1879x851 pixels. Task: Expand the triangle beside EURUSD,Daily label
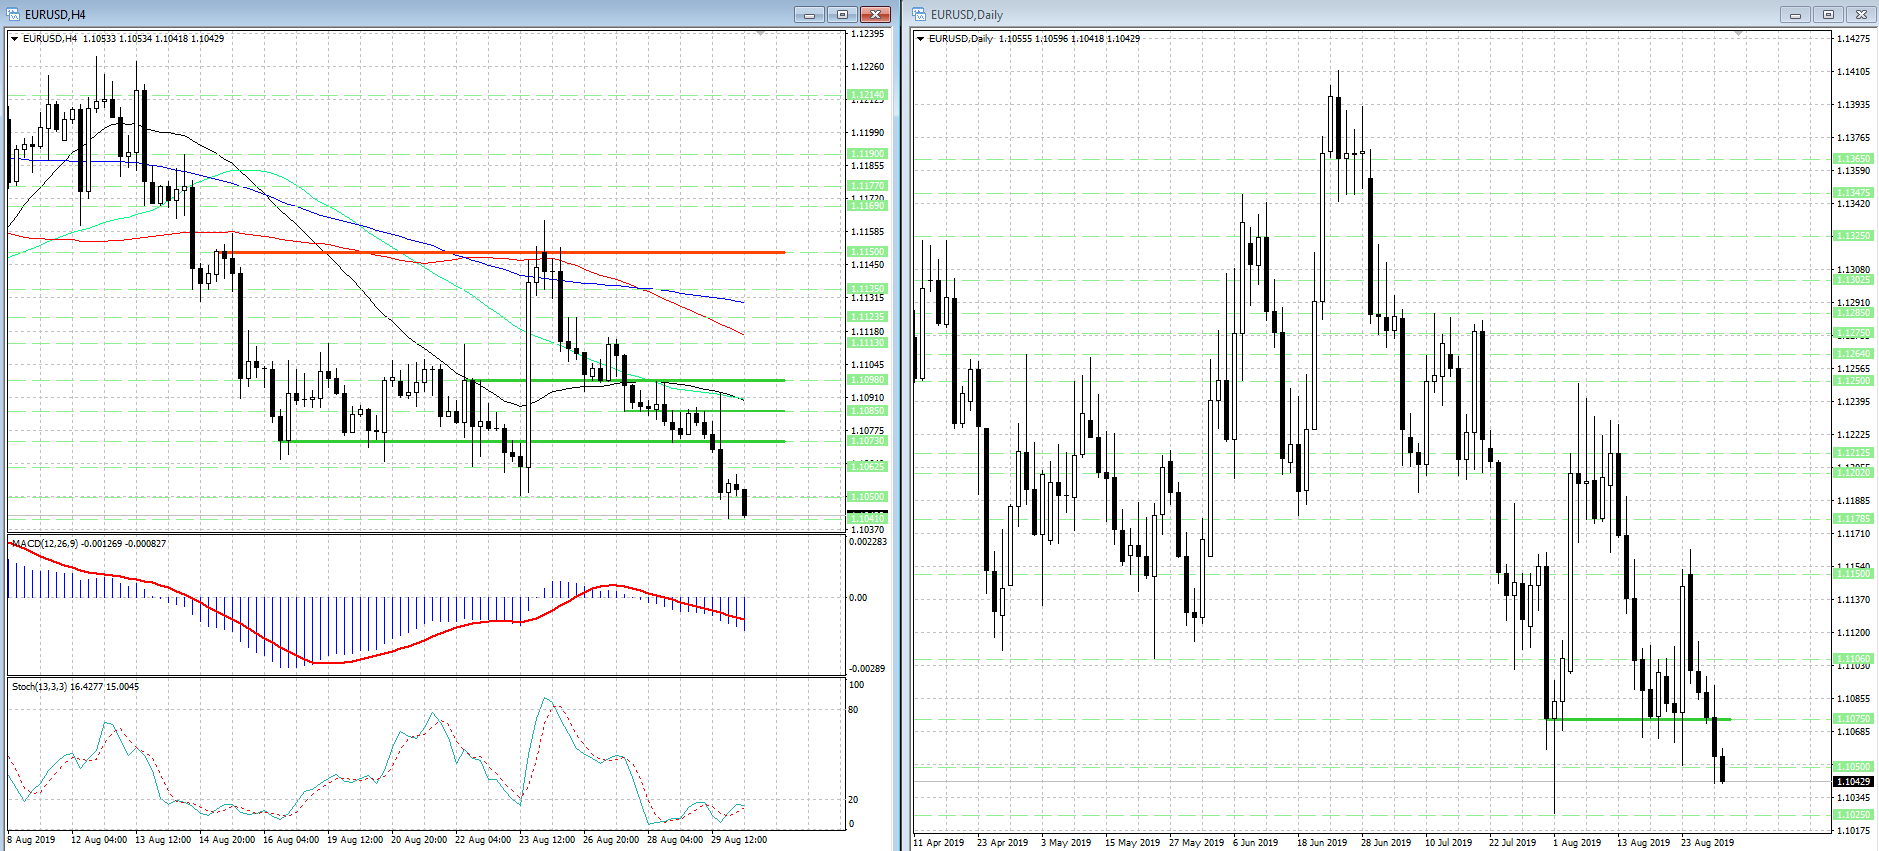[921, 39]
